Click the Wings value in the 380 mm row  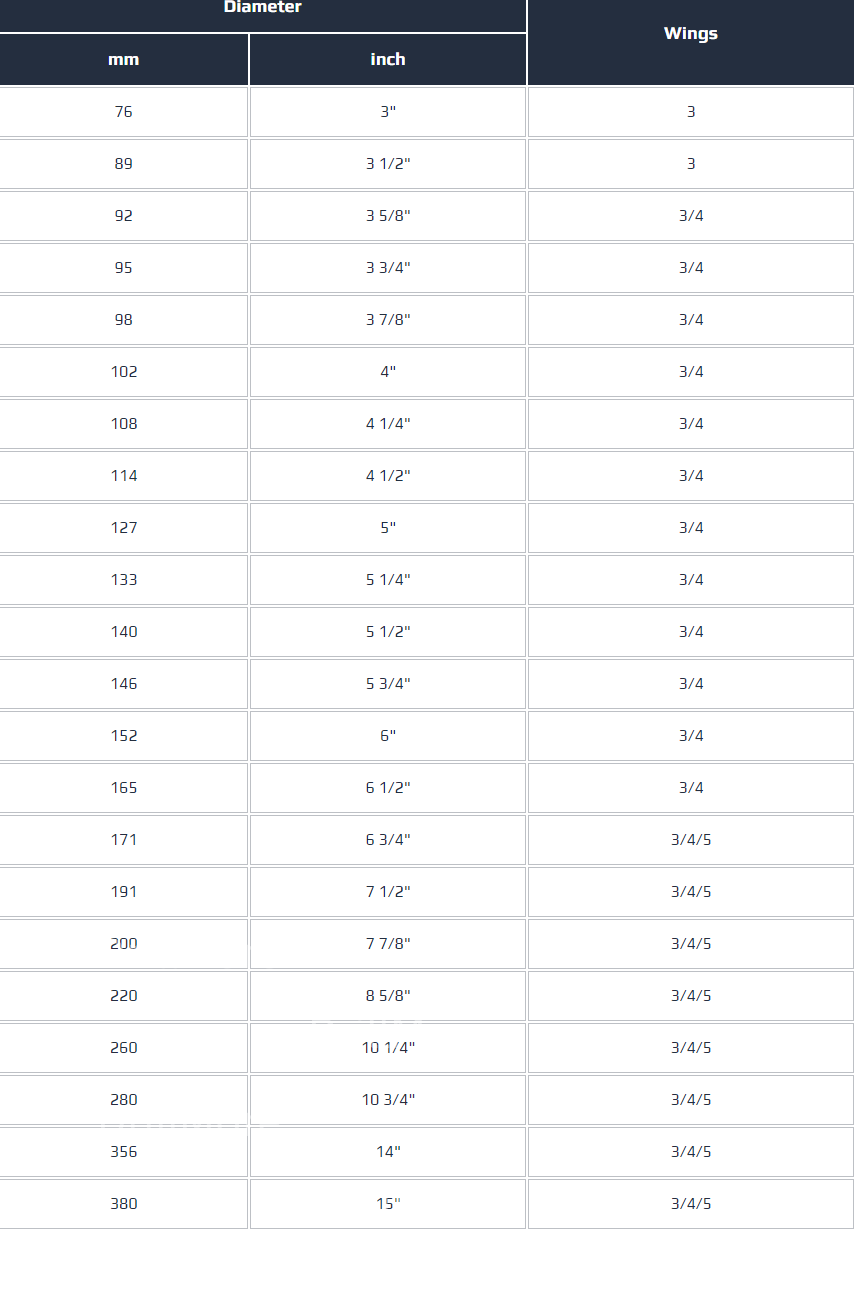pyautogui.click(x=690, y=1204)
